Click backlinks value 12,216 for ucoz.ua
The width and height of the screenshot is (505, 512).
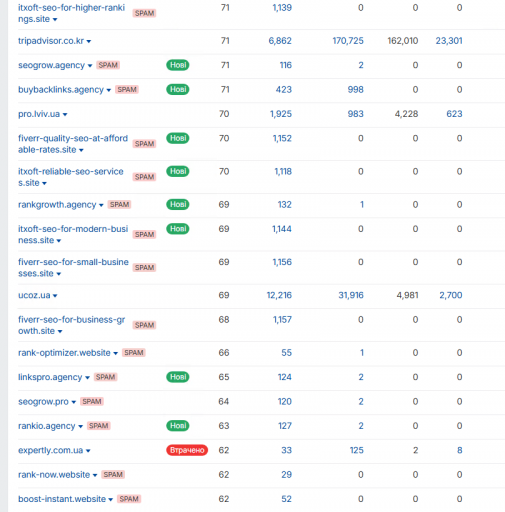point(279,295)
